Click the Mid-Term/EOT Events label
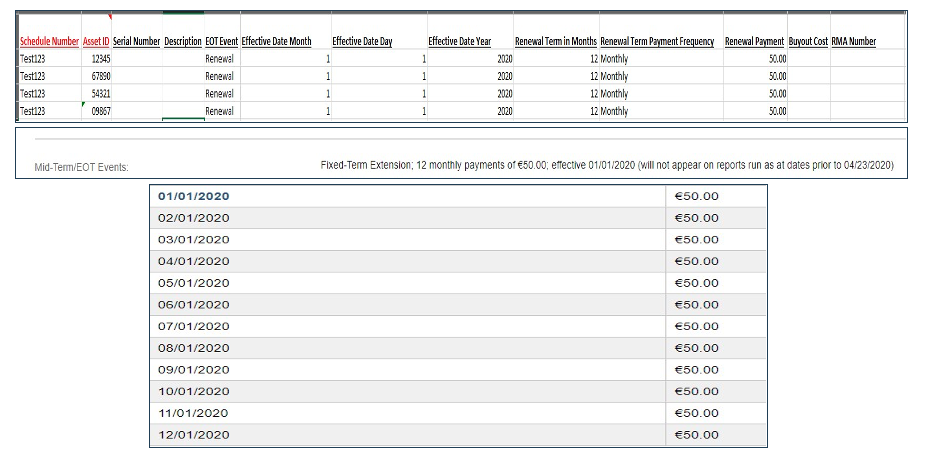Screen dimensions: 927x454 [x=82, y=168]
